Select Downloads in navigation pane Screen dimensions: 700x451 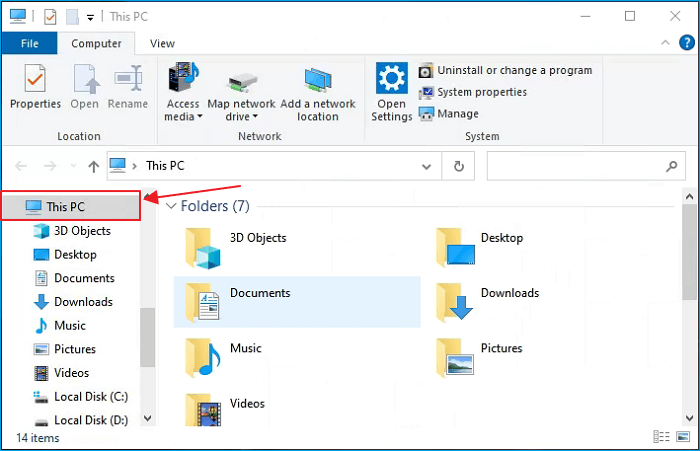[82, 302]
